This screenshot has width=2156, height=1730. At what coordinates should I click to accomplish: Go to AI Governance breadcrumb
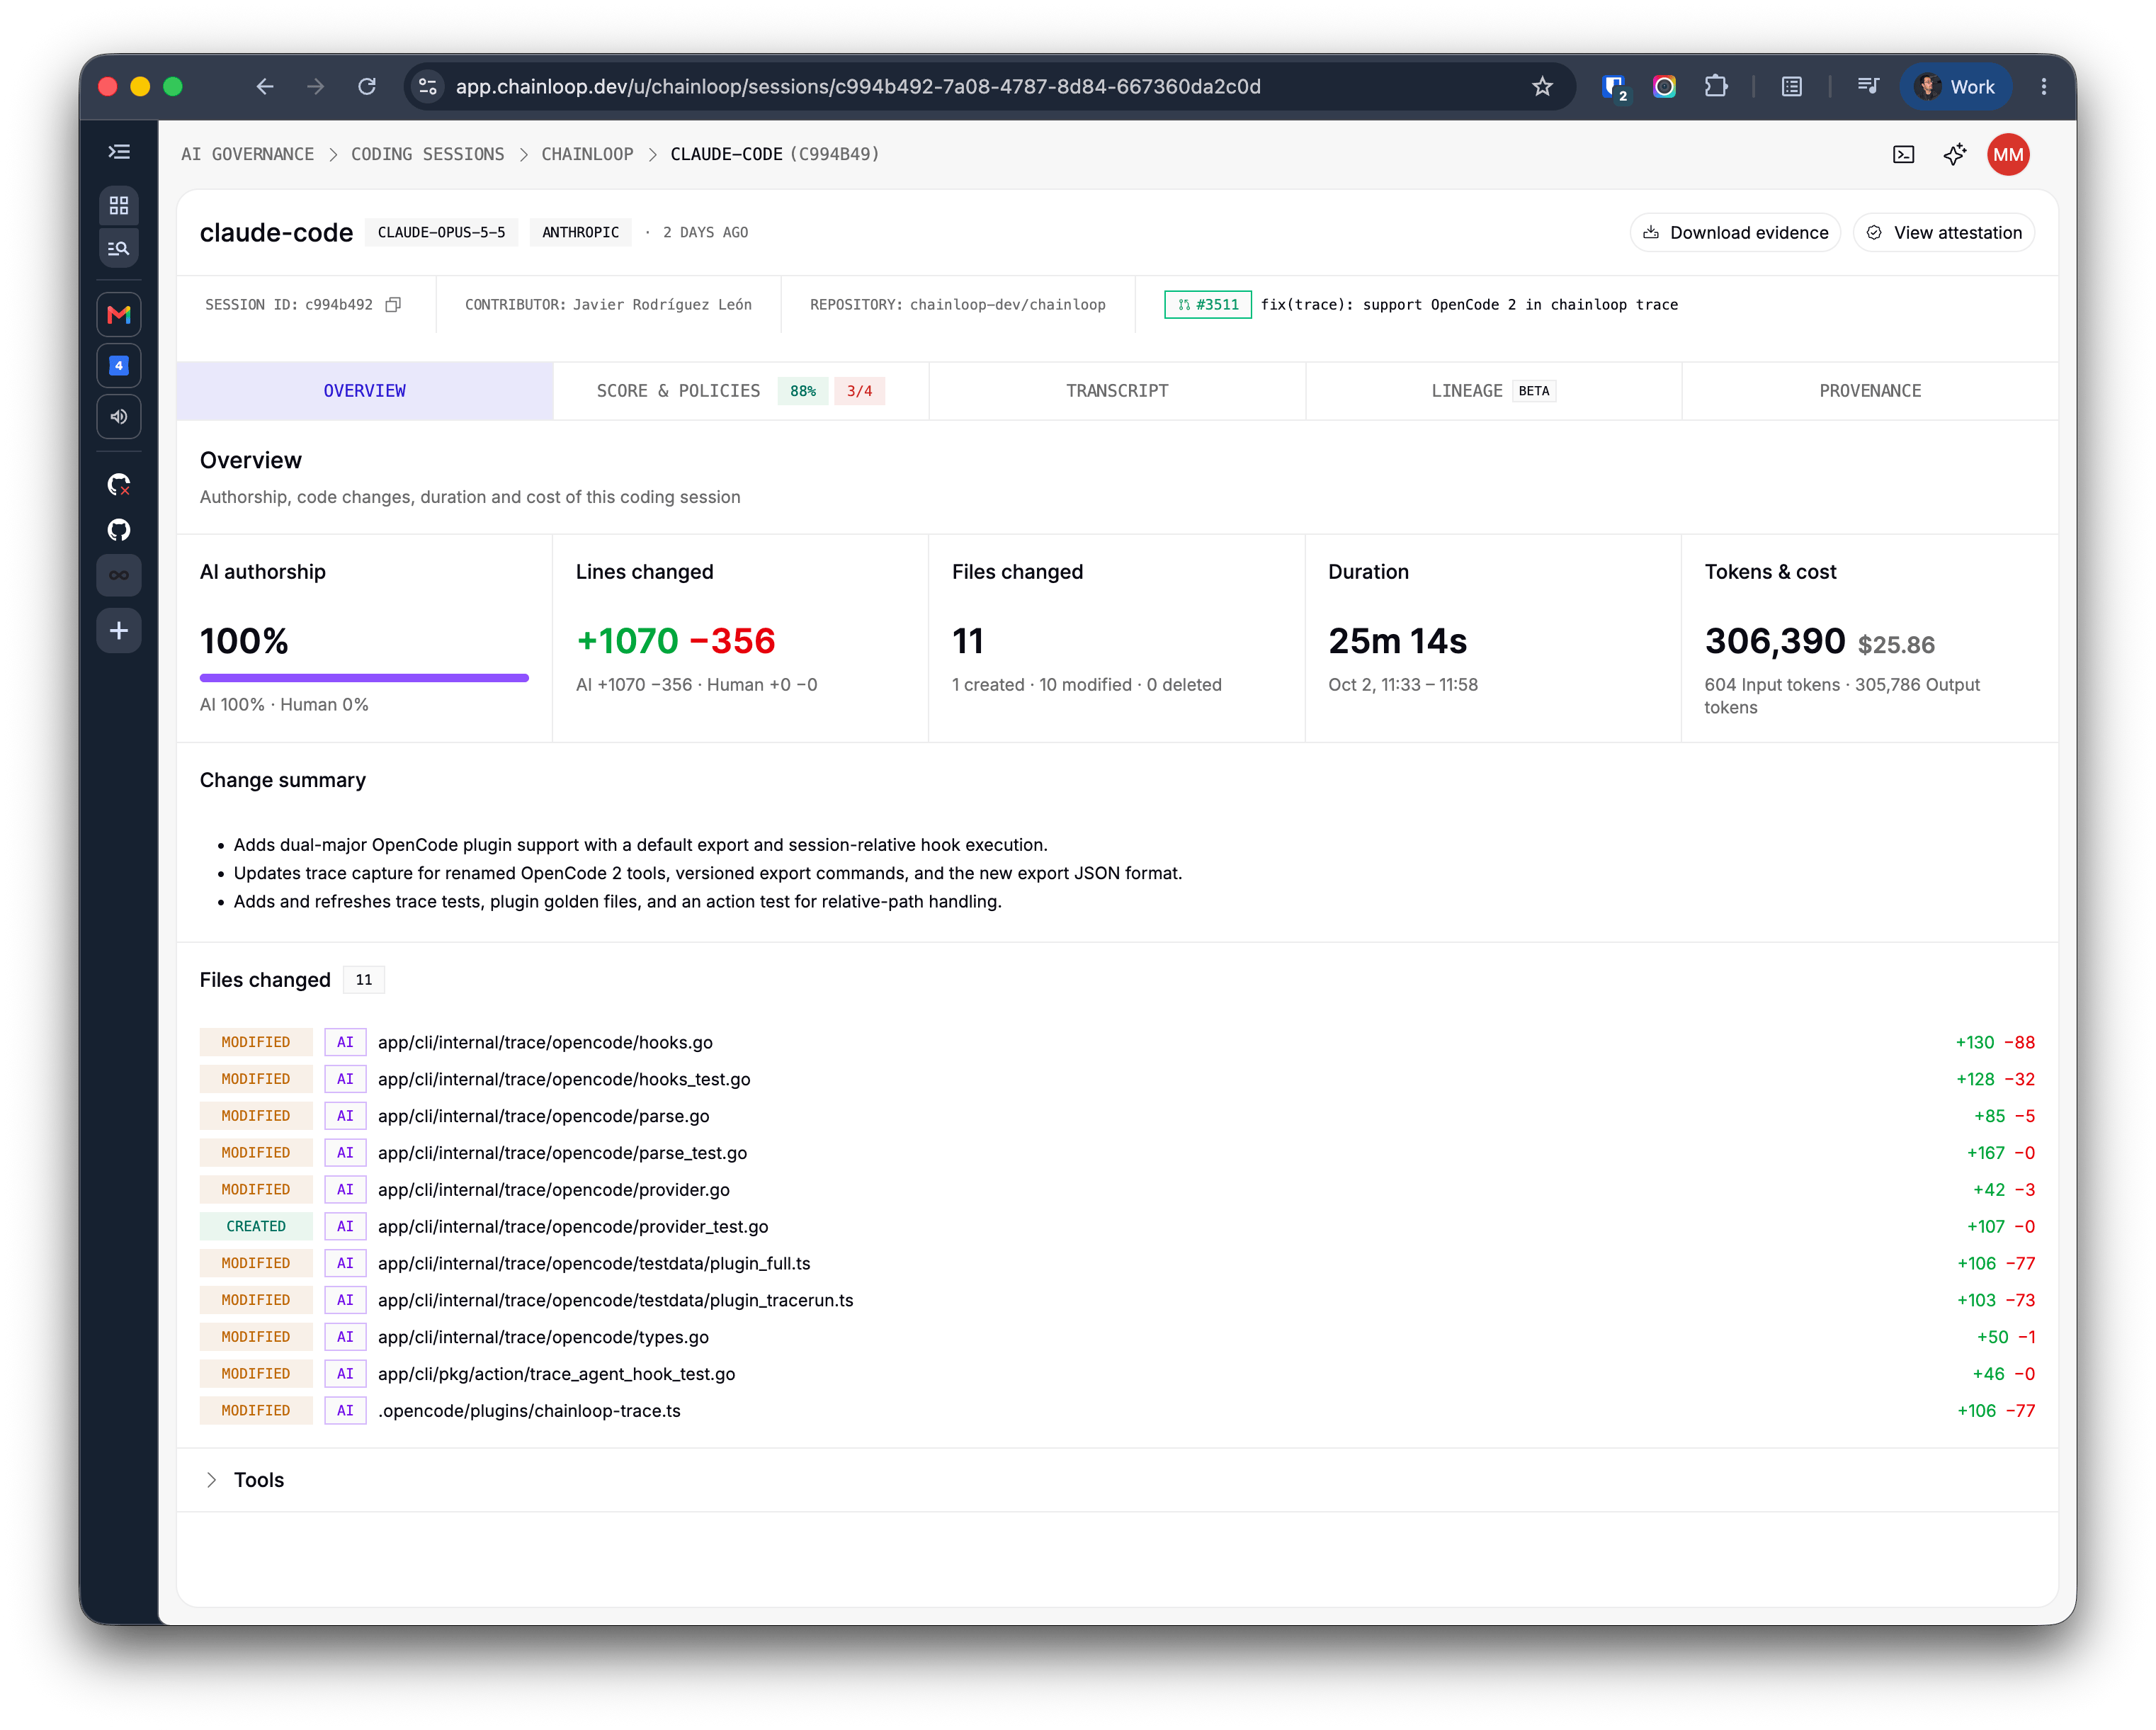click(x=247, y=154)
